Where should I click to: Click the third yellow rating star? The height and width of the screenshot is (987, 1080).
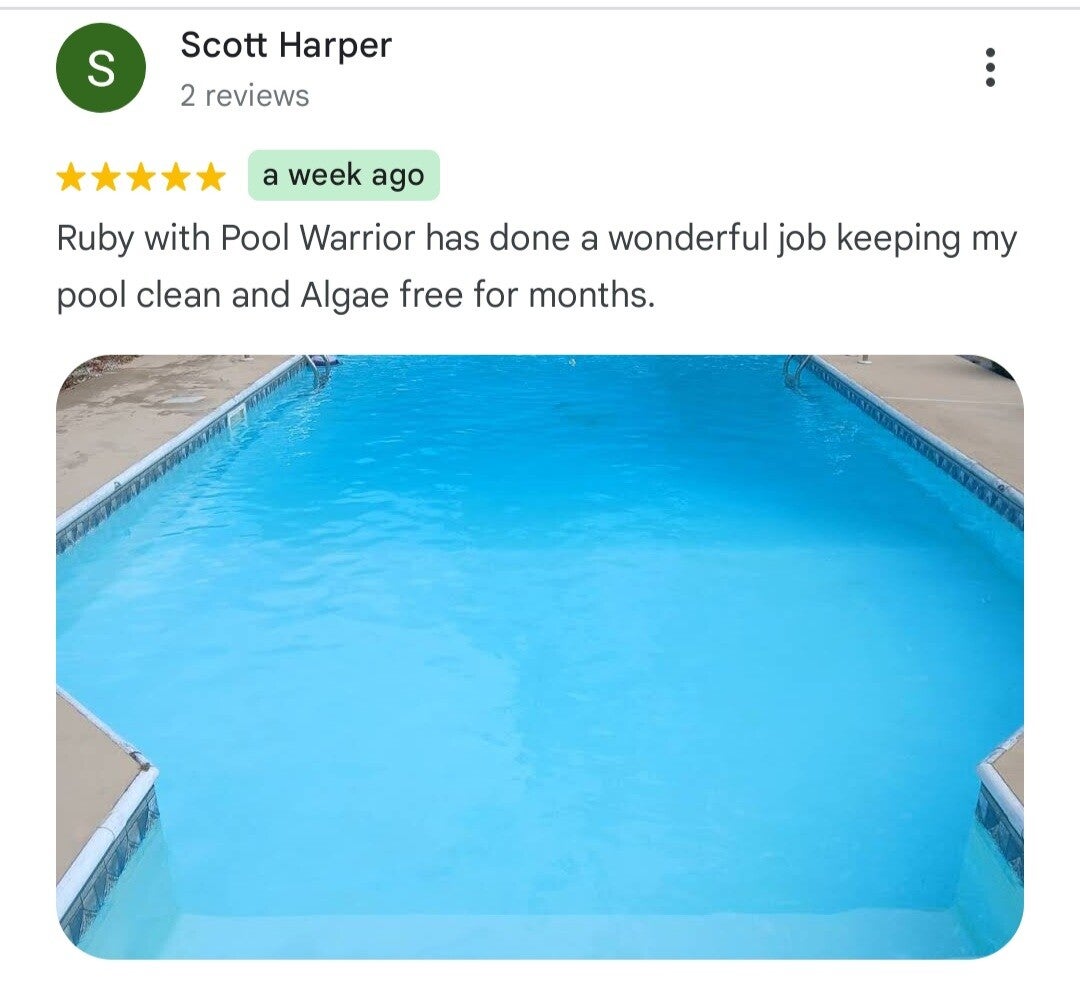click(x=141, y=176)
